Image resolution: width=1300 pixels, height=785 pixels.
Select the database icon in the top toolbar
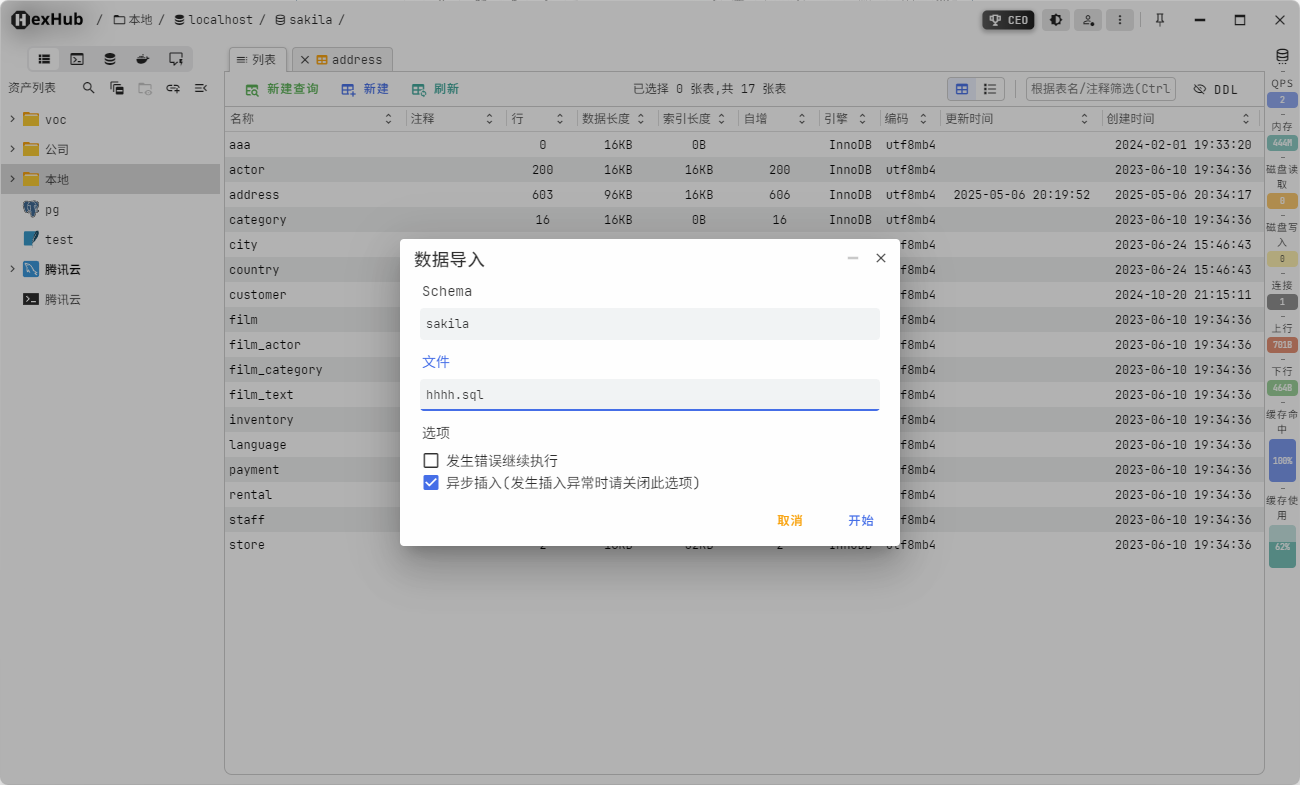click(x=110, y=58)
